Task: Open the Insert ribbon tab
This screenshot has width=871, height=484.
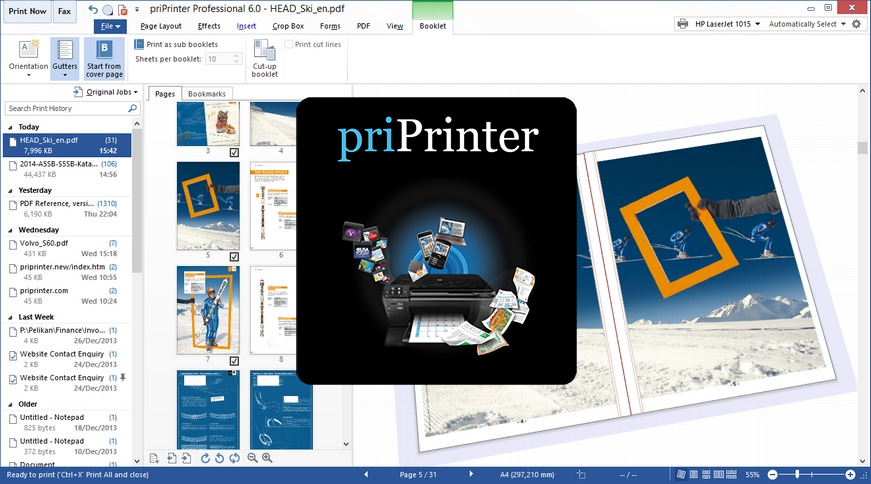Action: [x=246, y=26]
